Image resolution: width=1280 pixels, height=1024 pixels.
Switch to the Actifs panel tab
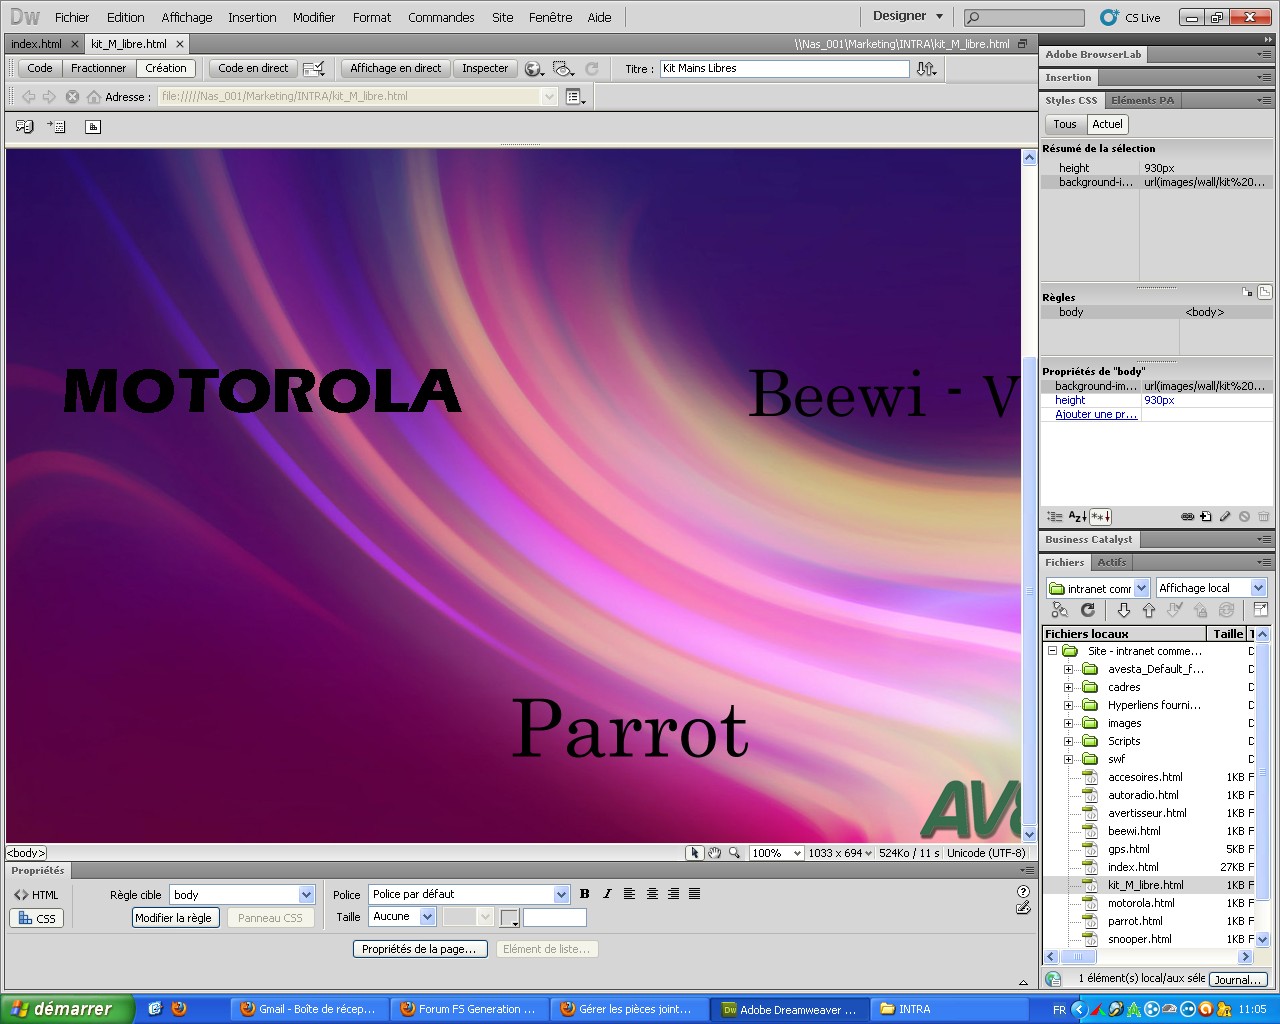click(1112, 563)
